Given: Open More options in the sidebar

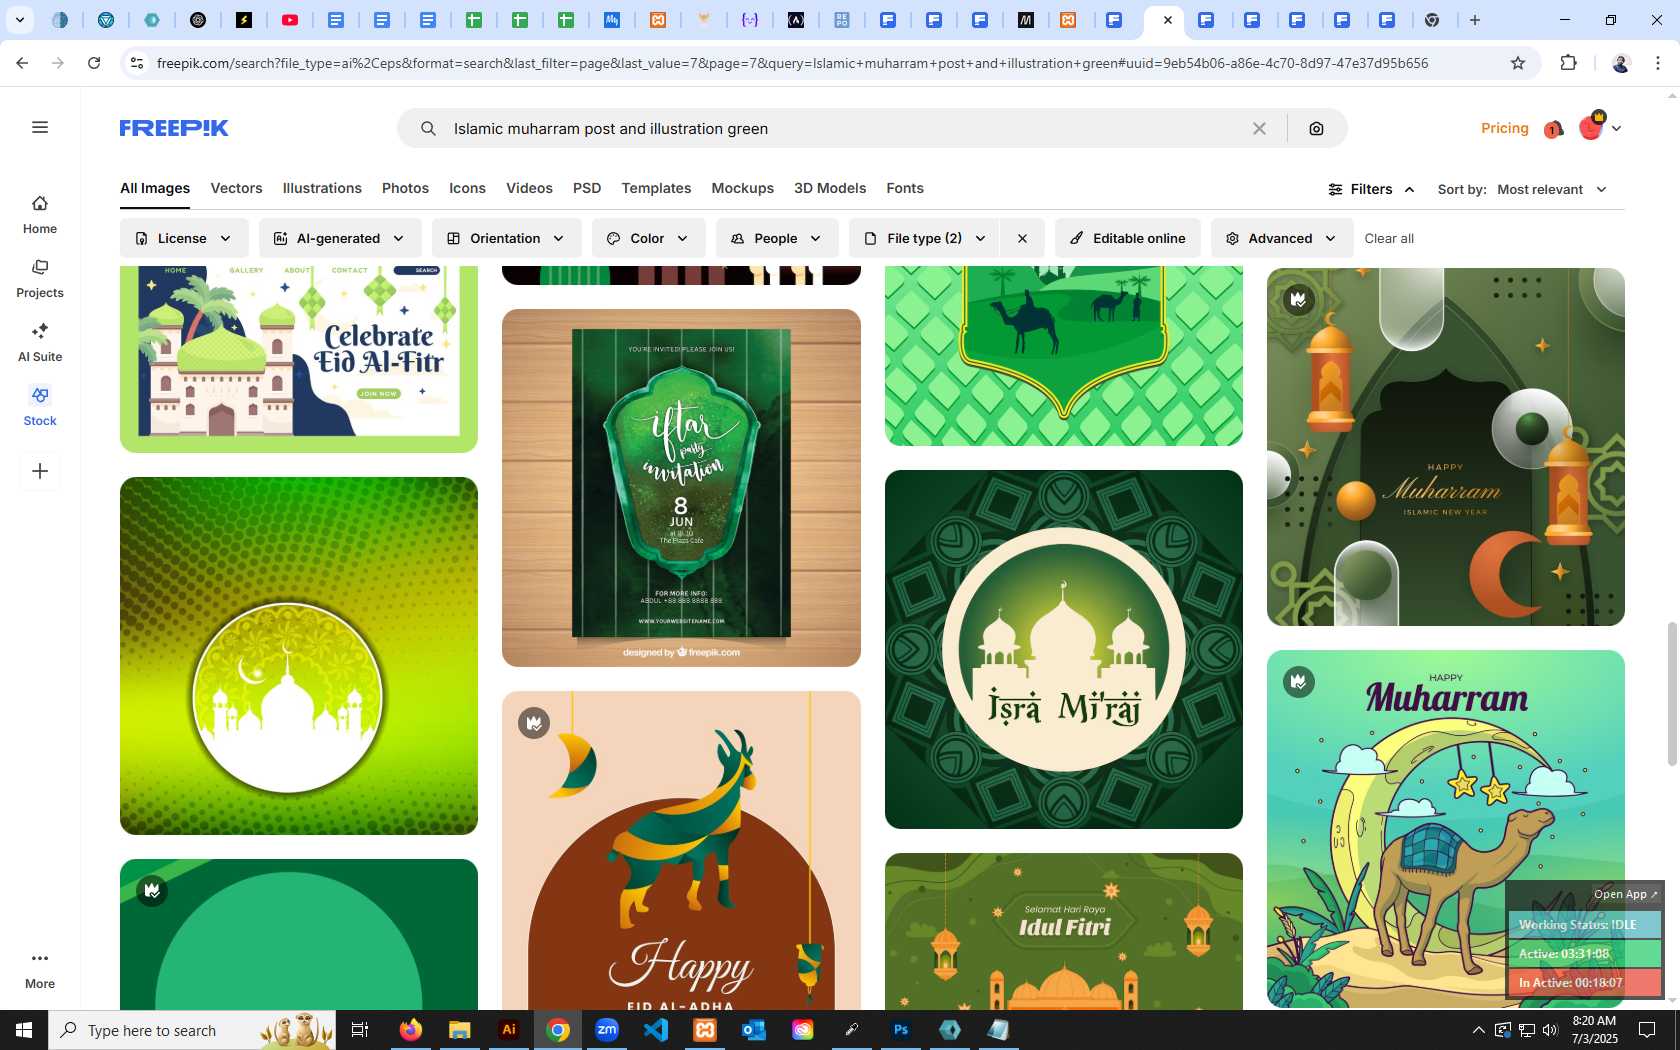Looking at the screenshot, I should coord(40,970).
